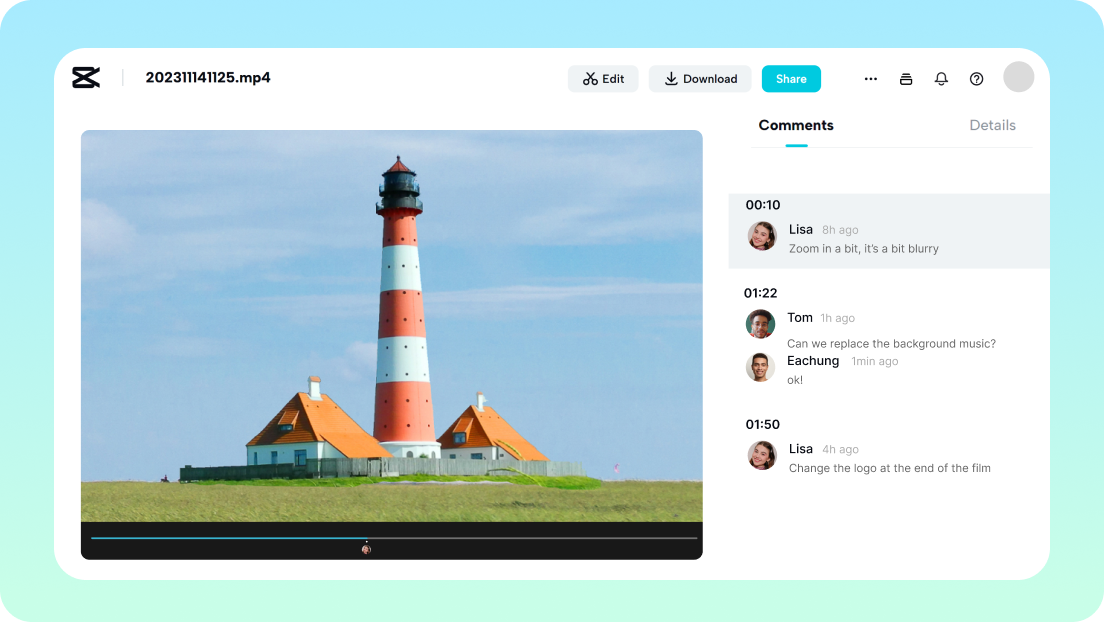Jump to timestamp 01:50
1104x622 pixels.
tap(763, 424)
